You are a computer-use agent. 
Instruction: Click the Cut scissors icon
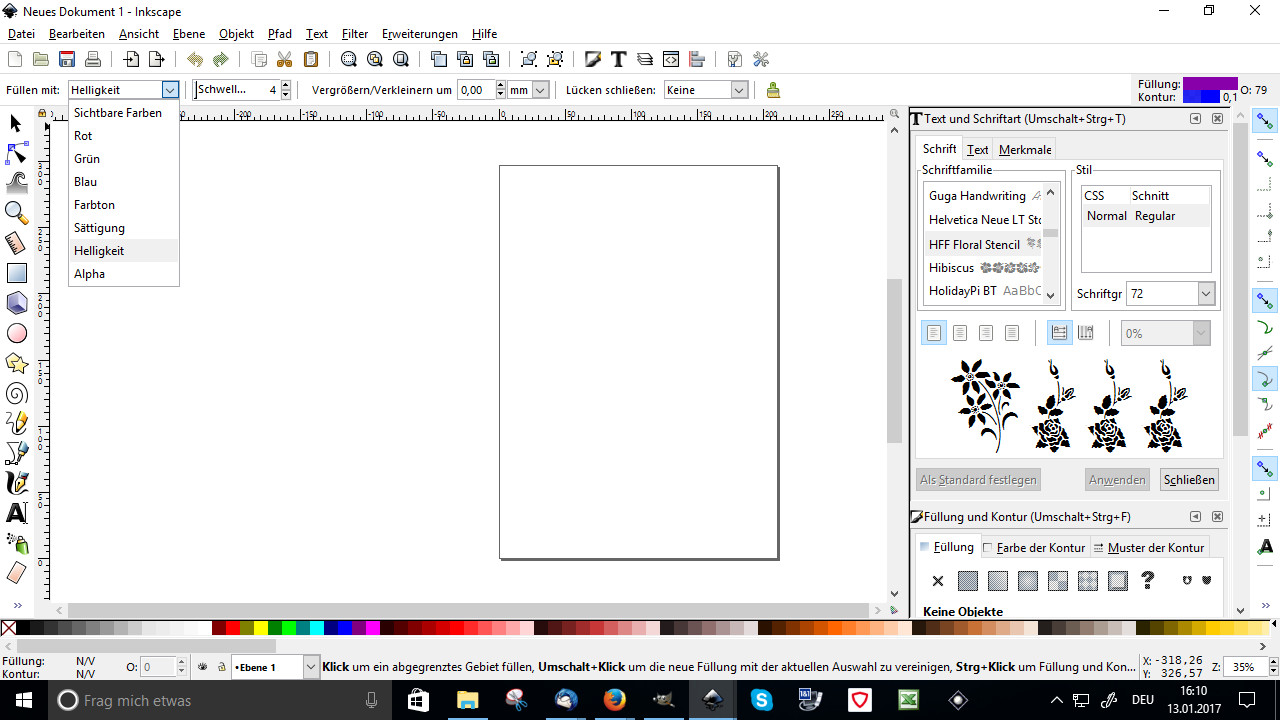285,60
